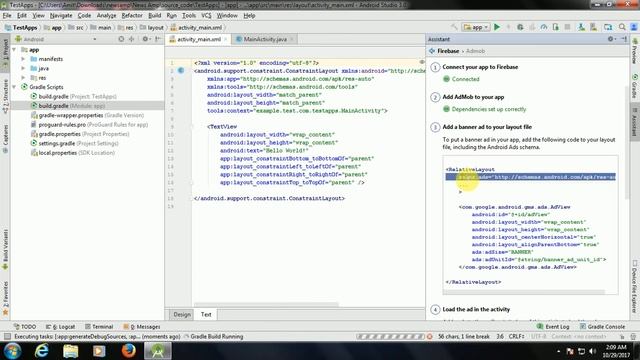The width and height of the screenshot is (640, 360).
Task: Click the Windows Start button
Action: [x=13, y=351]
